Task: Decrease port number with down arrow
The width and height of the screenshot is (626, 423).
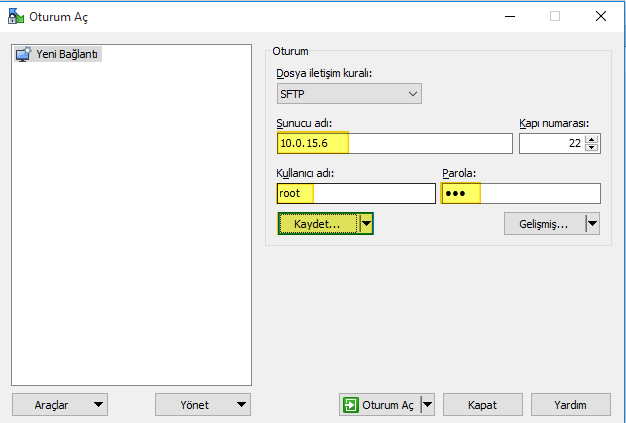Action: pyautogui.click(x=592, y=148)
